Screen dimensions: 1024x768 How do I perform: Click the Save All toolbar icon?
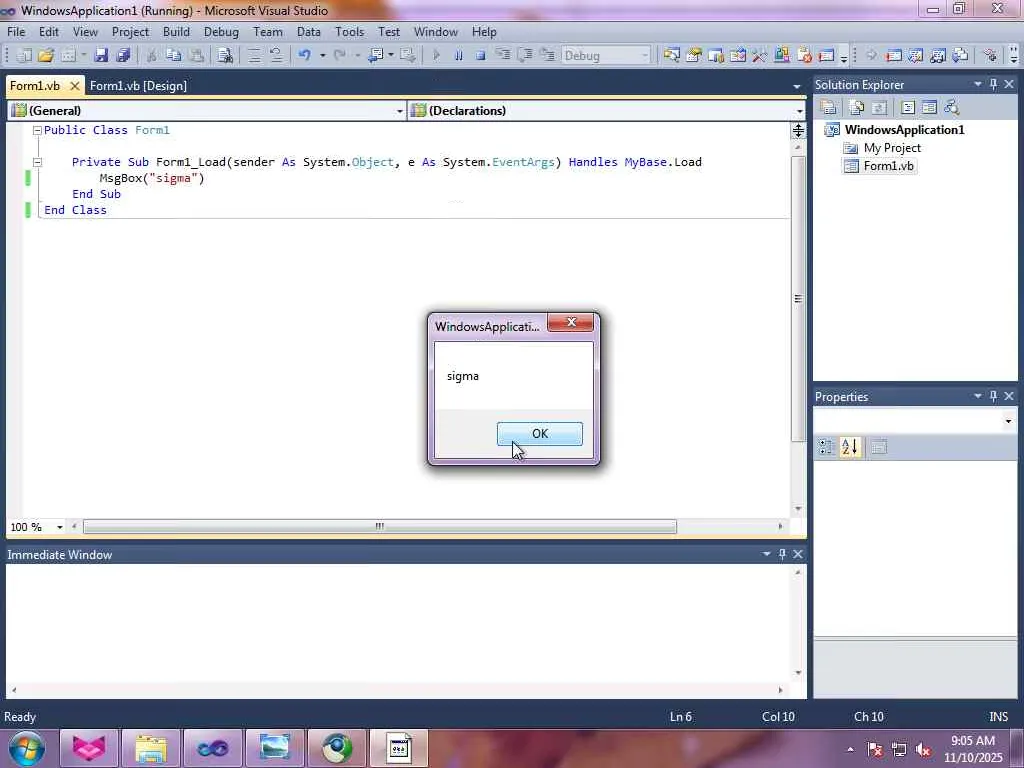click(x=123, y=56)
